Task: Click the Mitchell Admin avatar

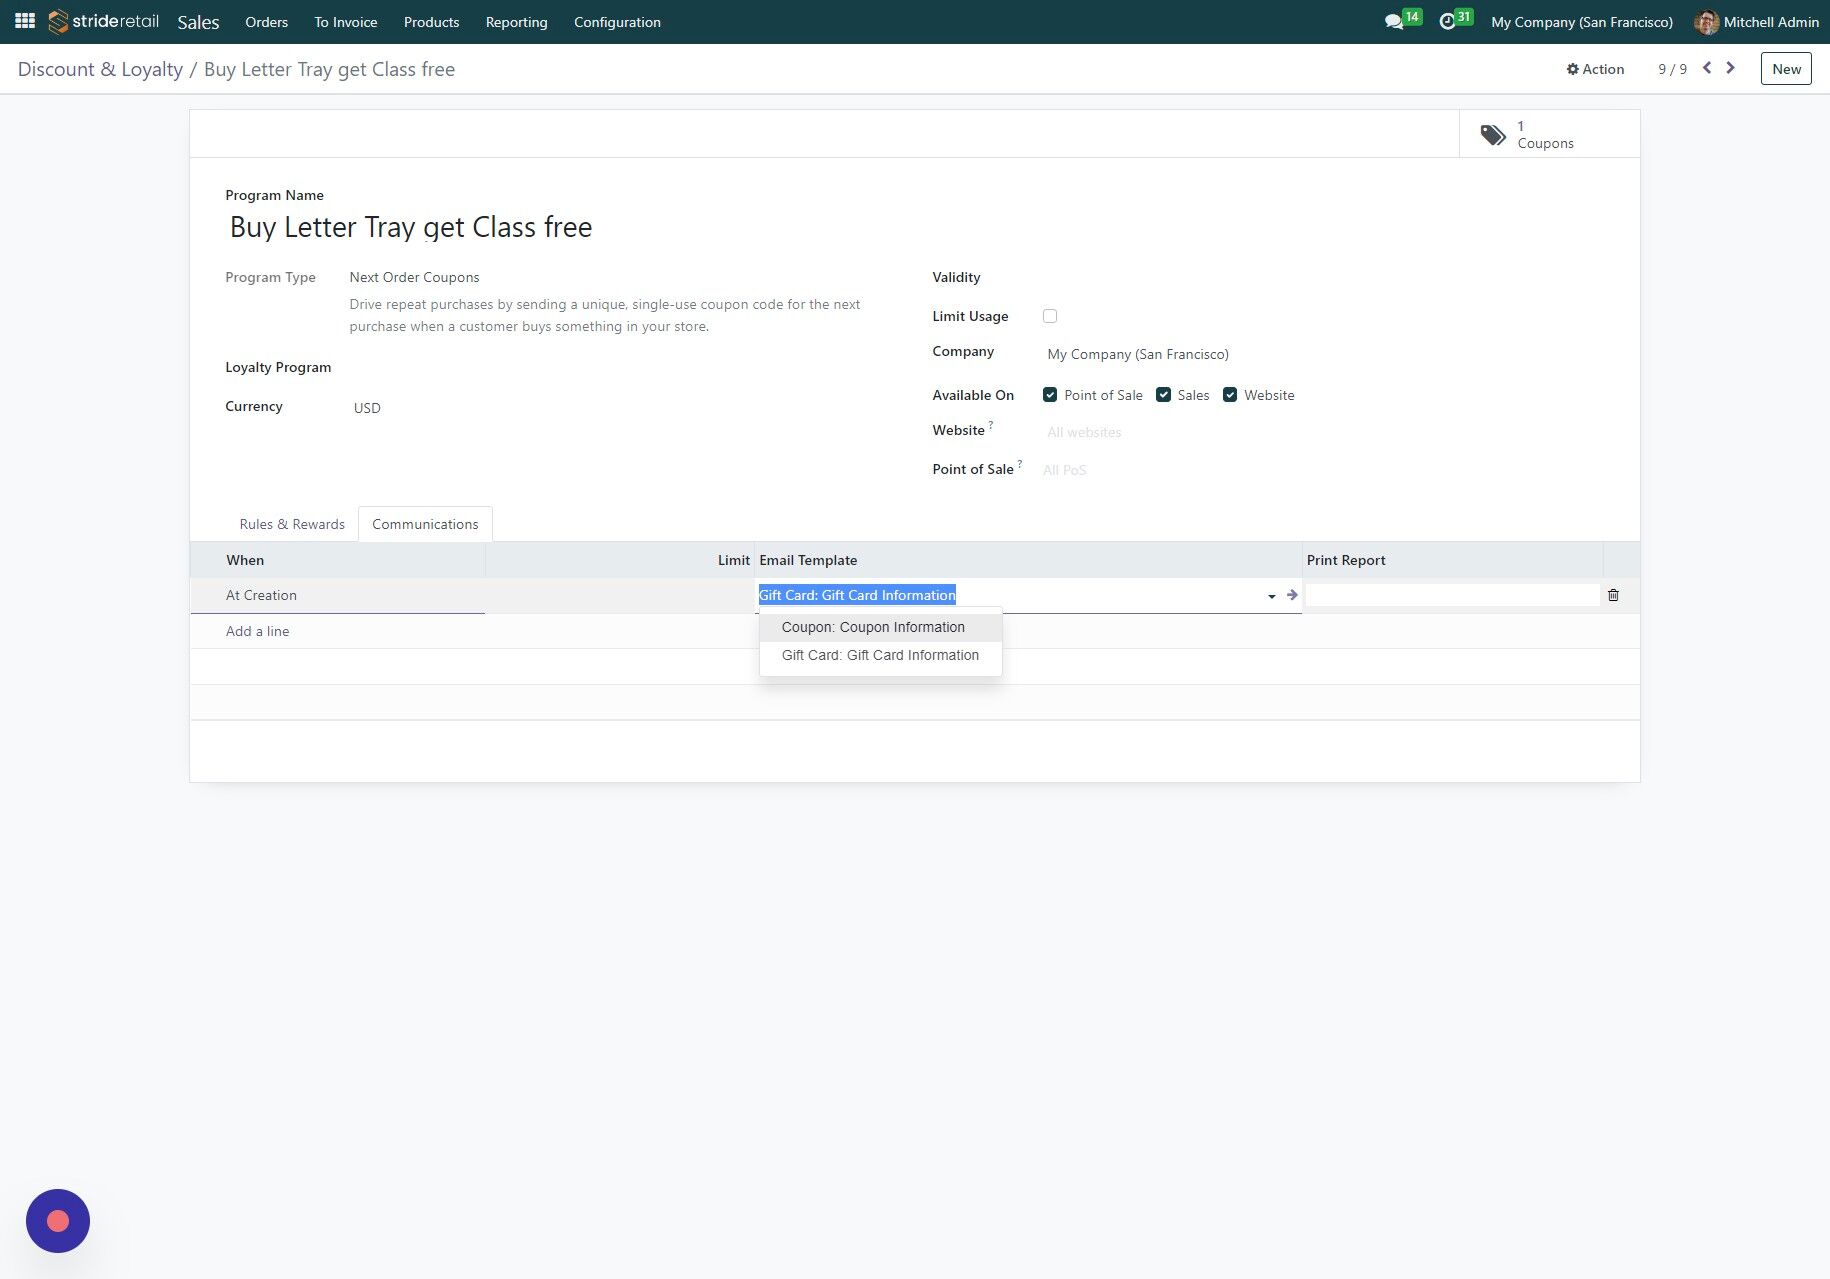Action: coord(1707,22)
